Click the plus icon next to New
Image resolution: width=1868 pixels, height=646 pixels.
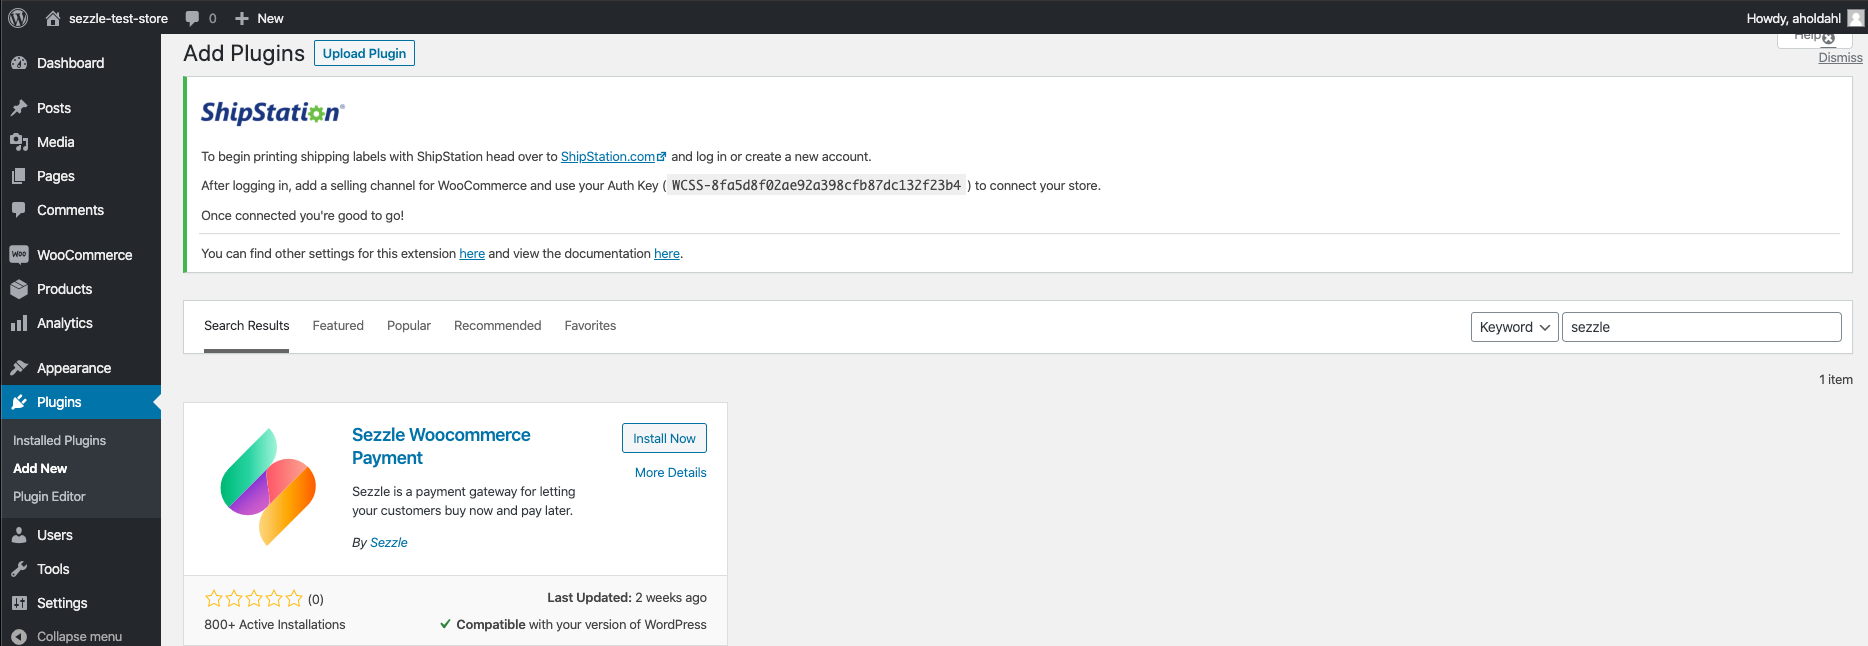click(242, 18)
